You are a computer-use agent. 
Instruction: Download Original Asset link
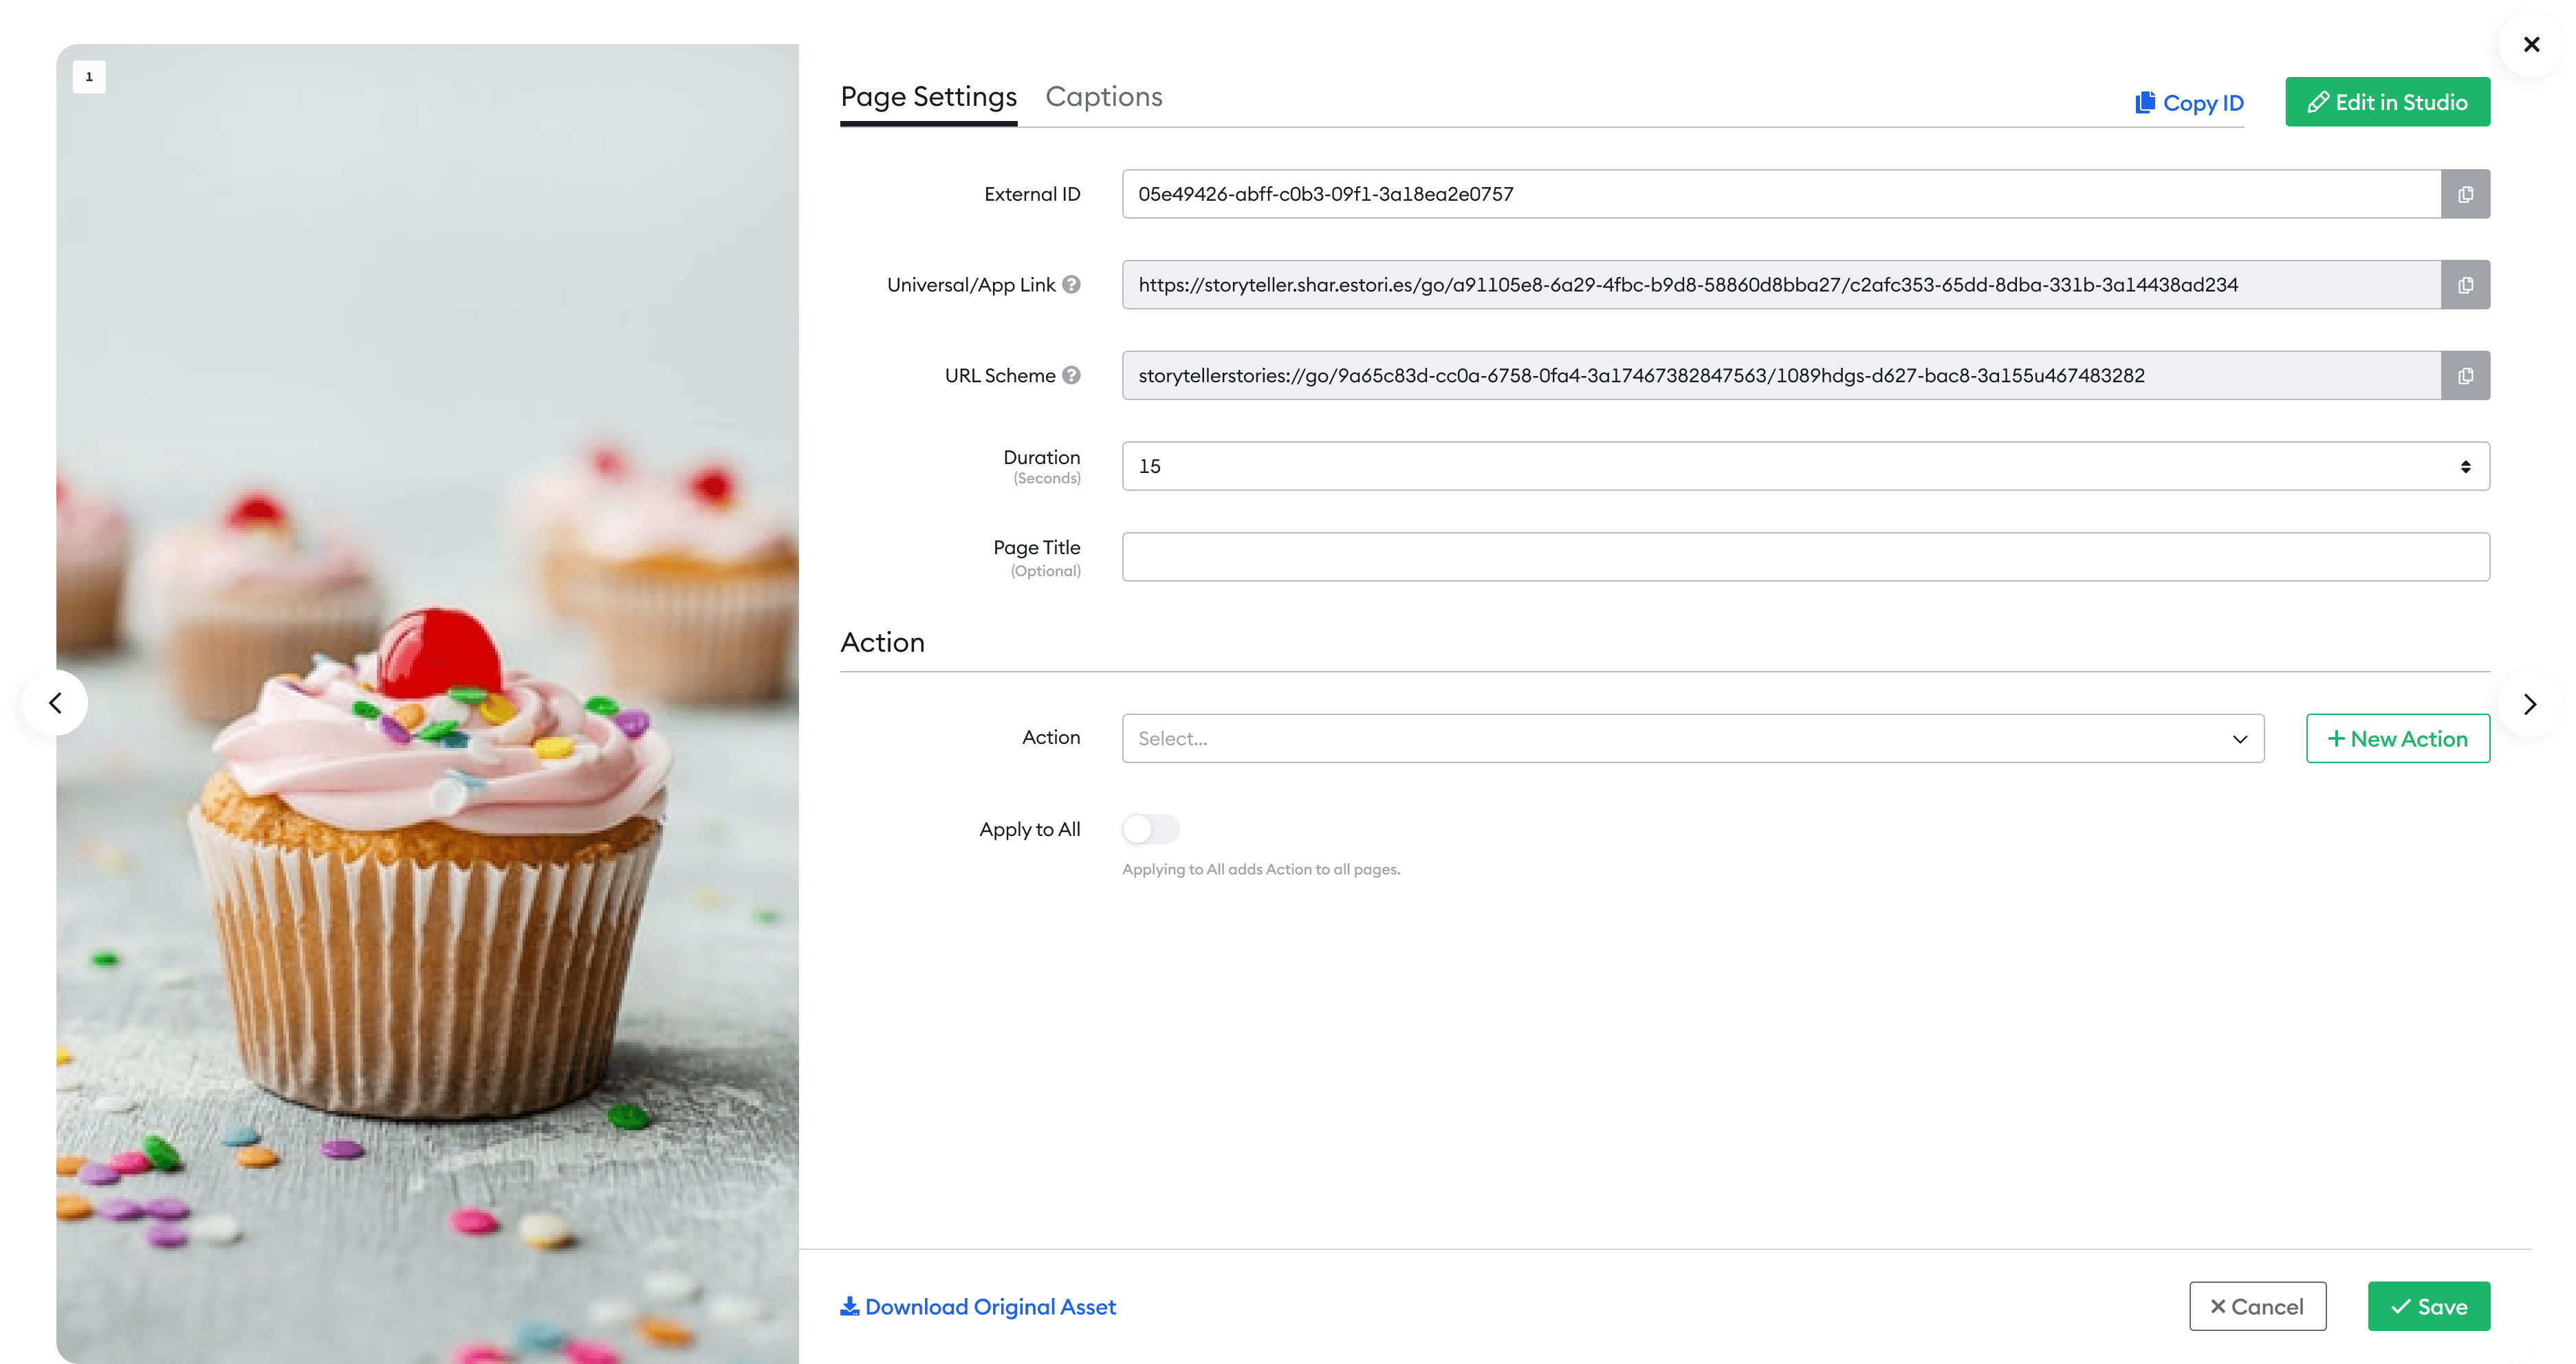coord(978,1307)
